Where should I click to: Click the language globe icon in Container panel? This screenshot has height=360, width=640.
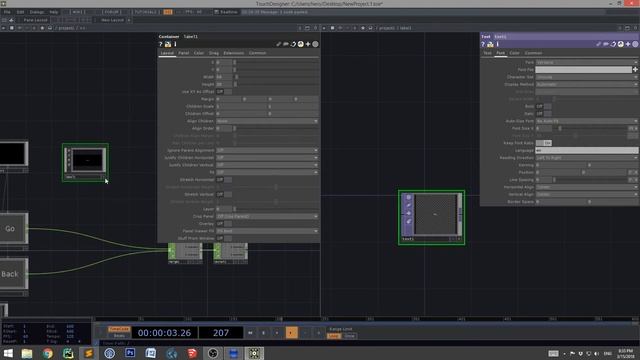pyautogui.click(x=300, y=44)
